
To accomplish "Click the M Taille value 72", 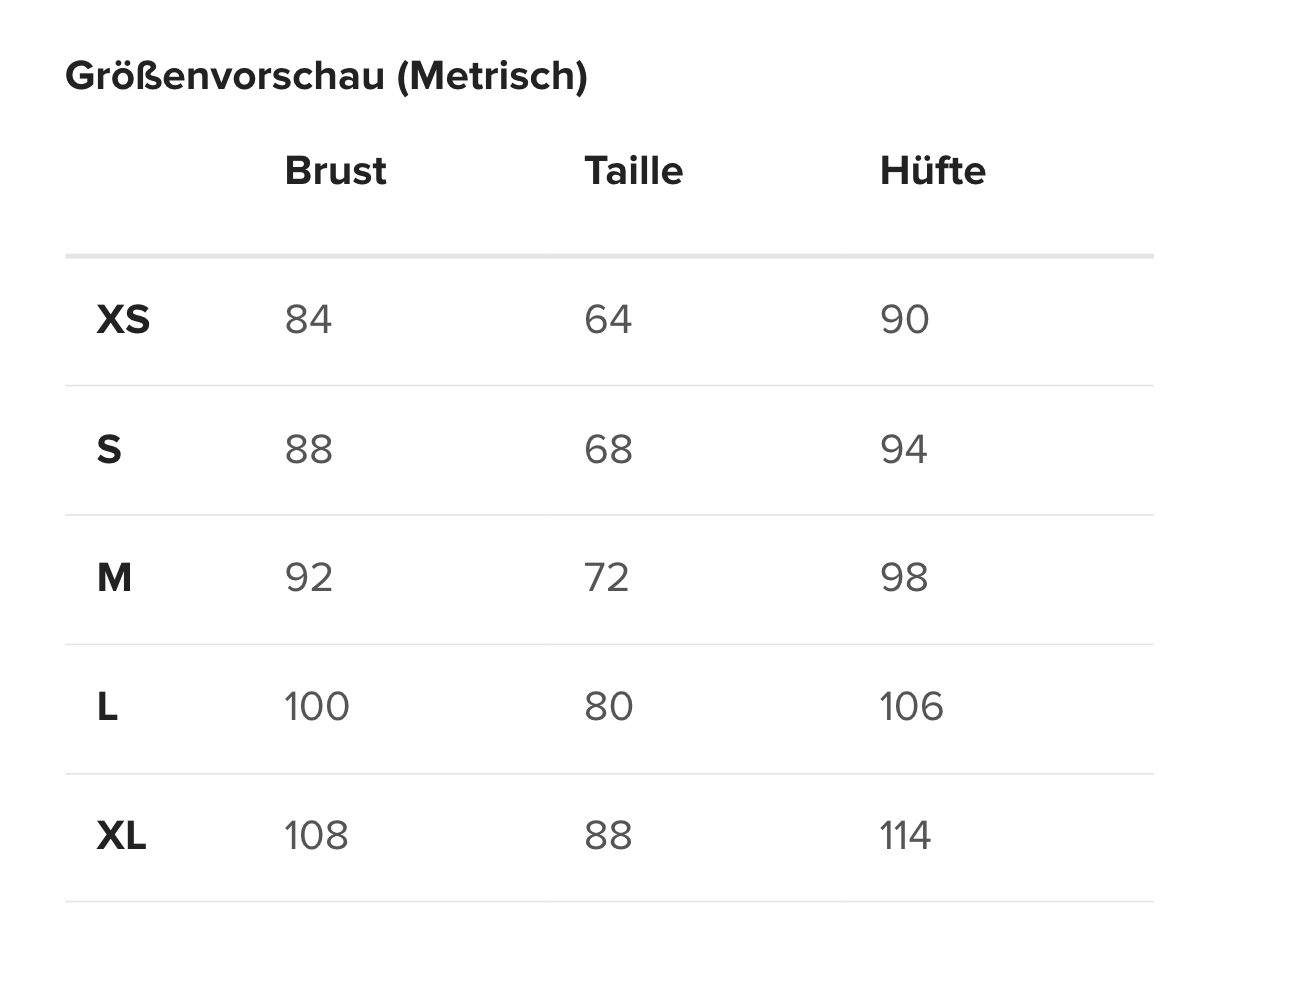I will 607,578.
